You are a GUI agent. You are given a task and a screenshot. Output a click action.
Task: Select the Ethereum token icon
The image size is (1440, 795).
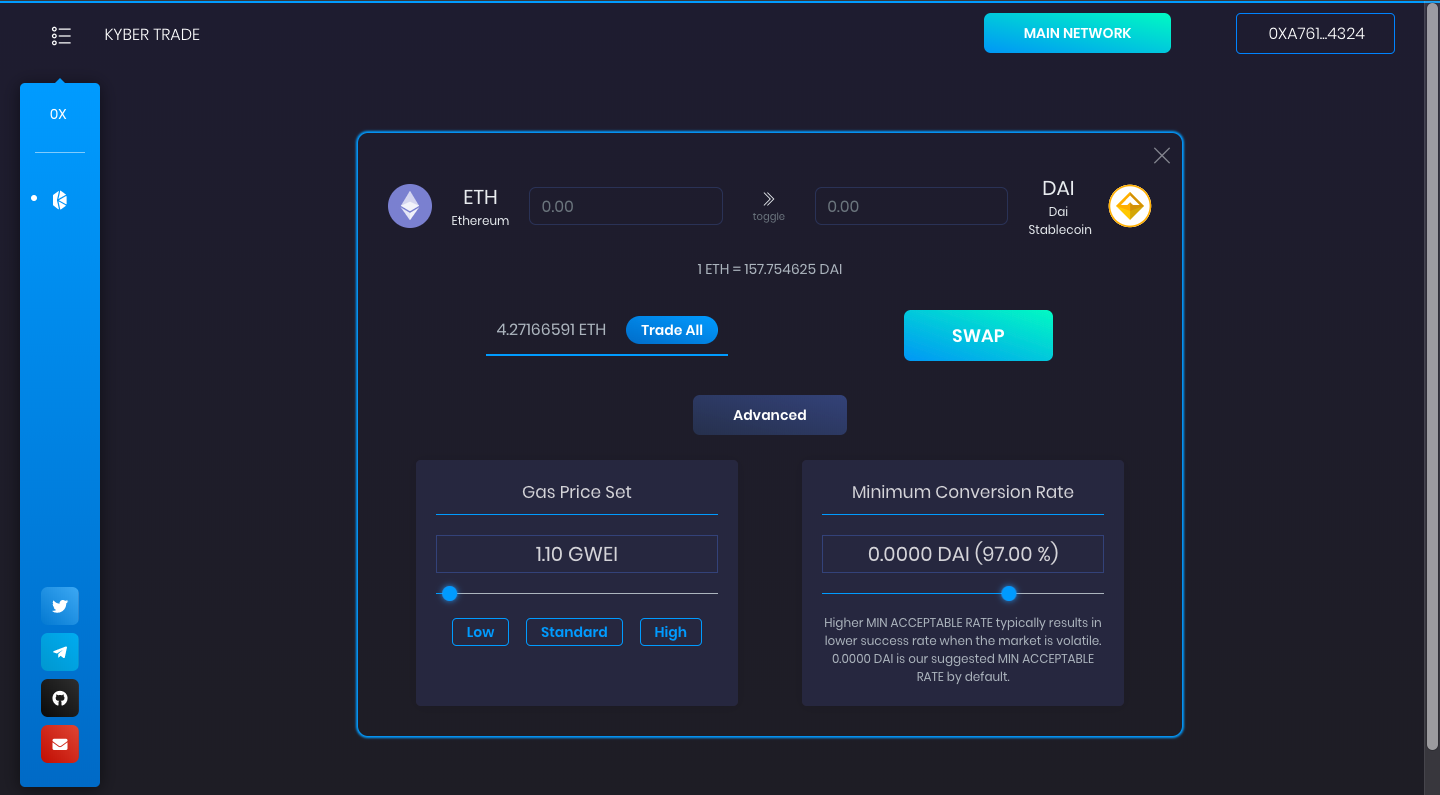pos(410,206)
